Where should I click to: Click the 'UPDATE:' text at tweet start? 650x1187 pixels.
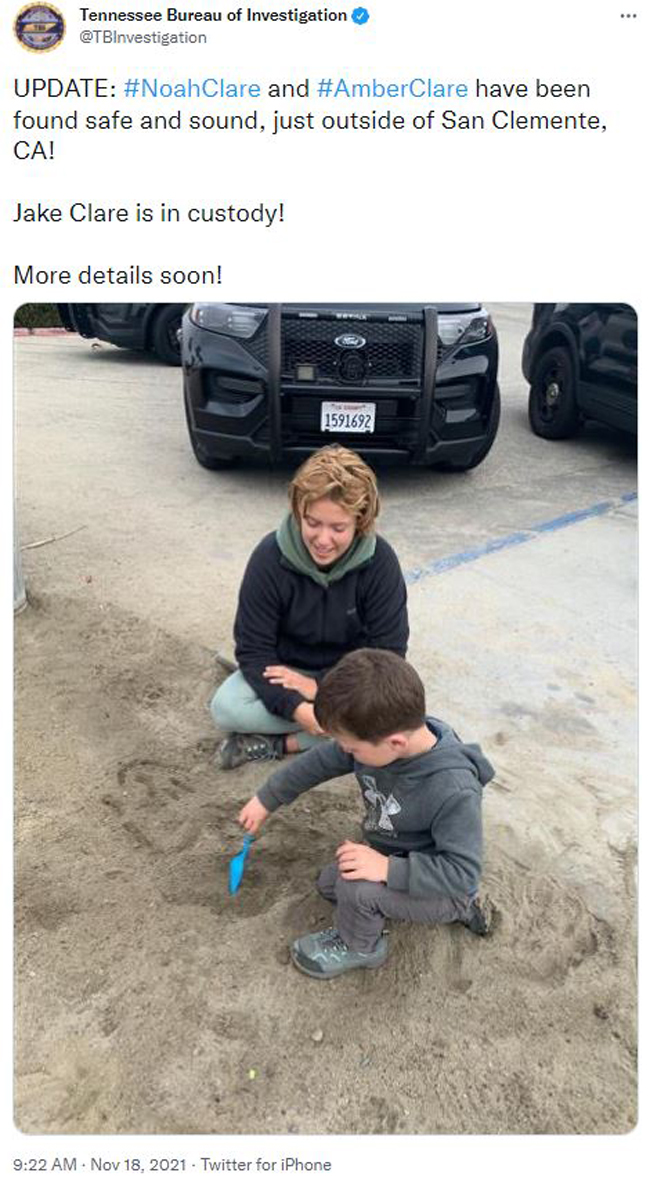[65, 89]
